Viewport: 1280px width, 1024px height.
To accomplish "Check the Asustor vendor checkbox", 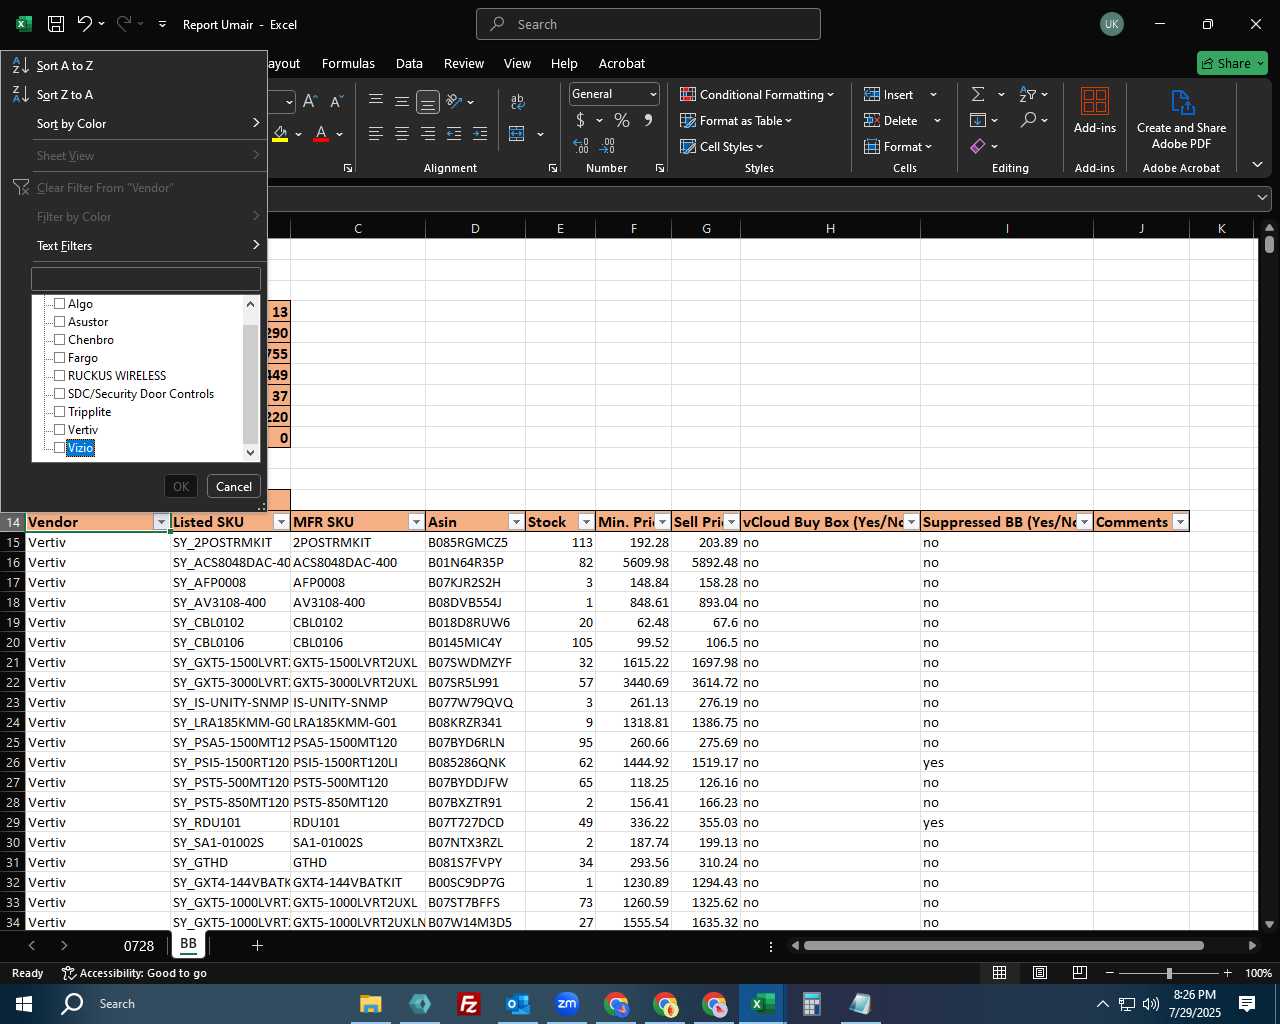I will 59,321.
